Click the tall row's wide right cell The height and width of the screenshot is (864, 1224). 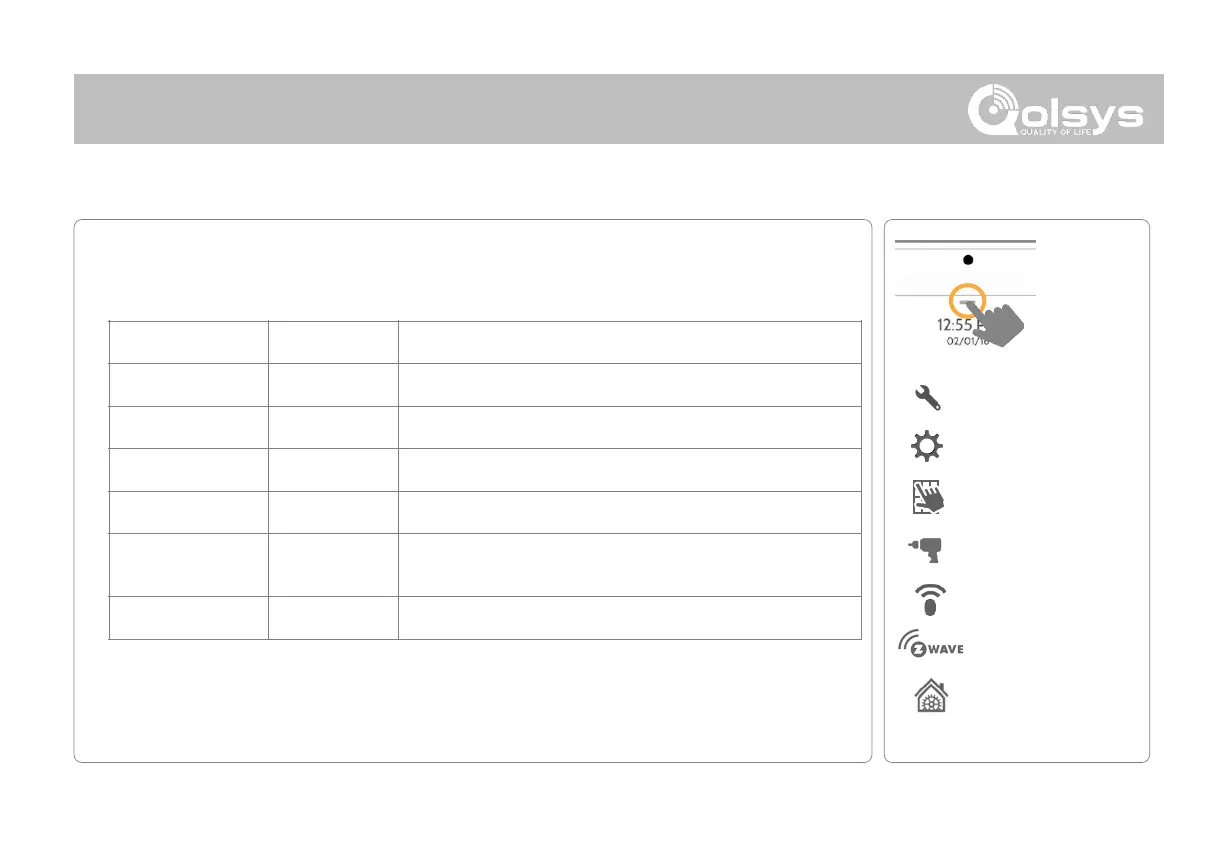tap(629, 565)
